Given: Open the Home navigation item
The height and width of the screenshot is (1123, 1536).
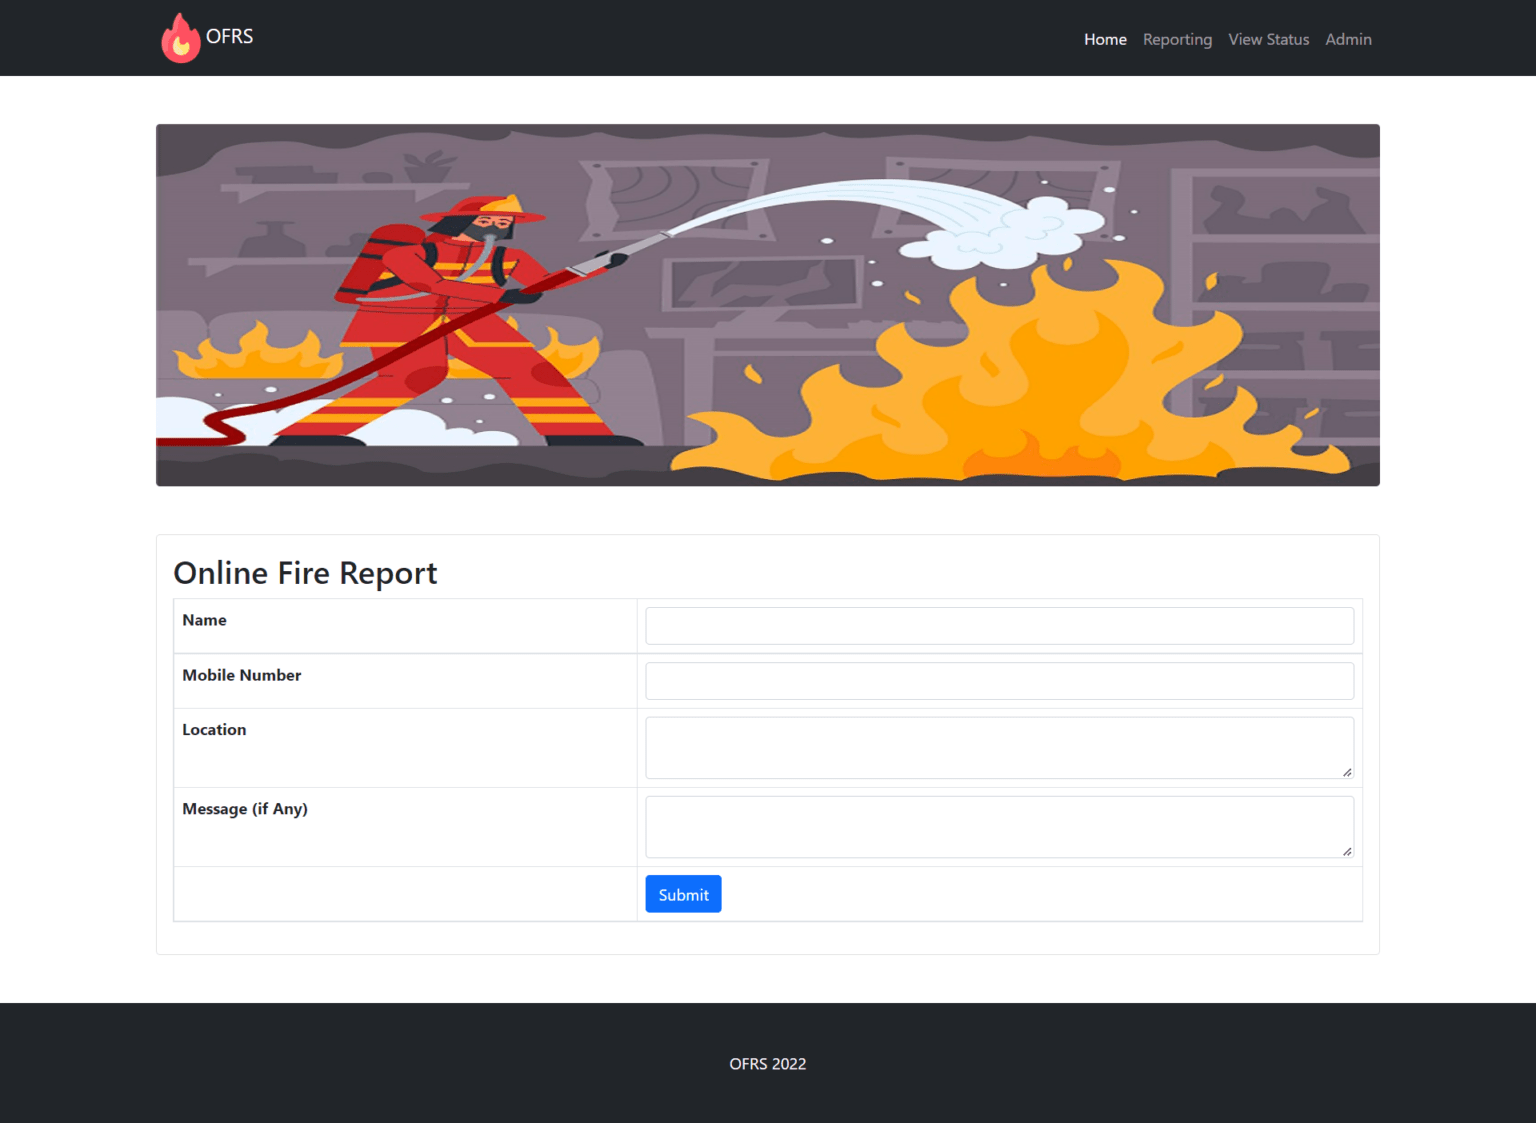Looking at the screenshot, I should [x=1105, y=39].
